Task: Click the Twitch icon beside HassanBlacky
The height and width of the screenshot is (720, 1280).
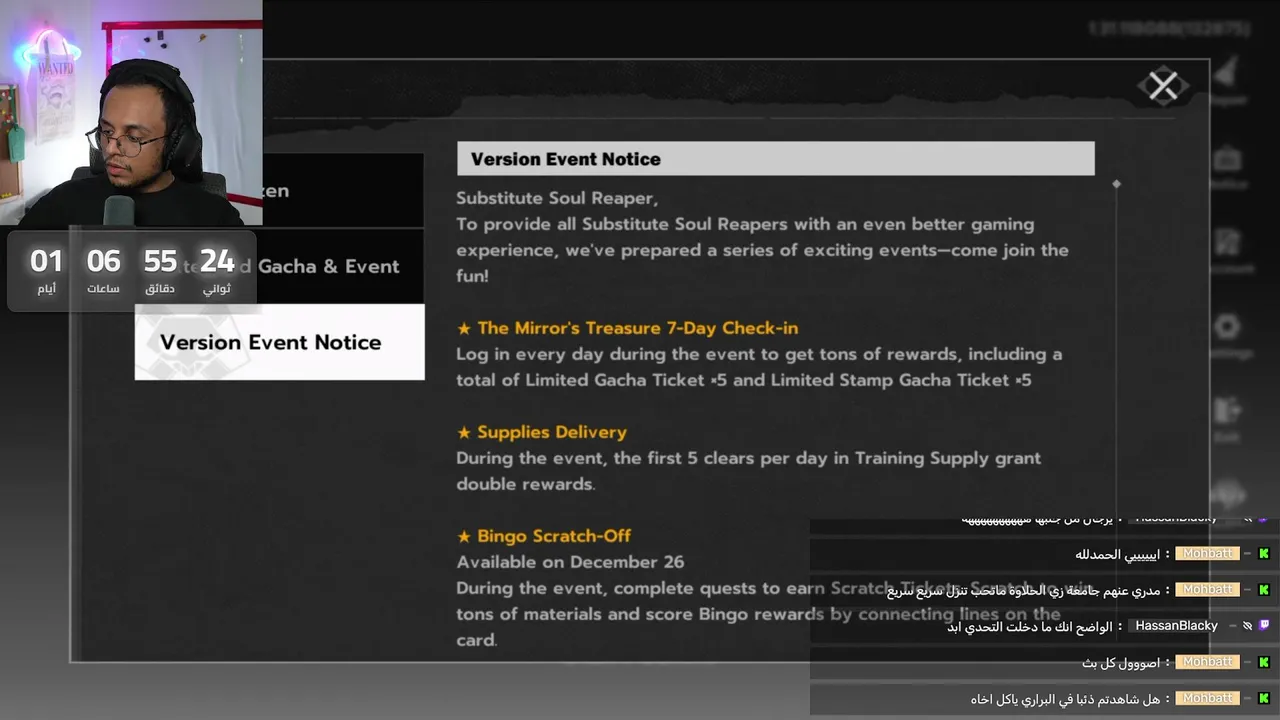Action: coord(1264,626)
